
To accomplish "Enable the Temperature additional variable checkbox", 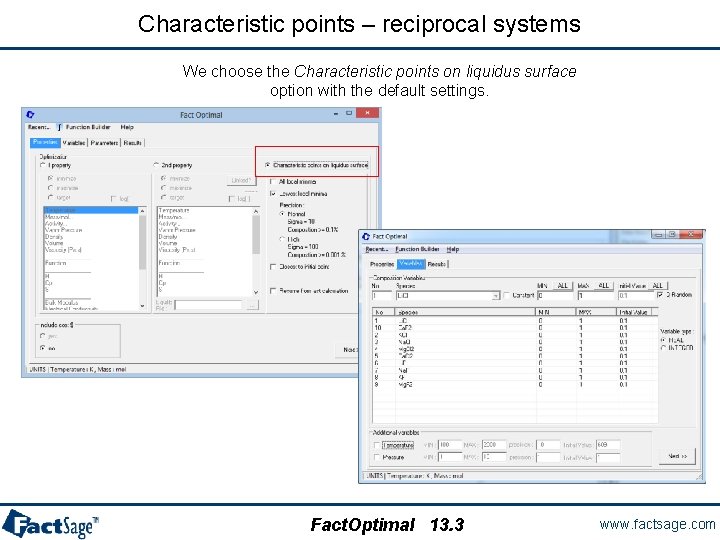I will [x=377, y=445].
